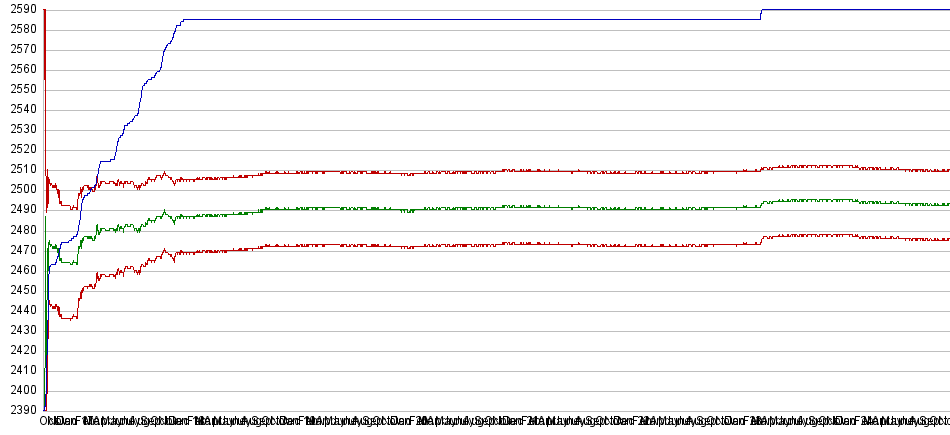Click the 2530 y-axis label
Viewport: 950px width, 435px height.
point(22,129)
